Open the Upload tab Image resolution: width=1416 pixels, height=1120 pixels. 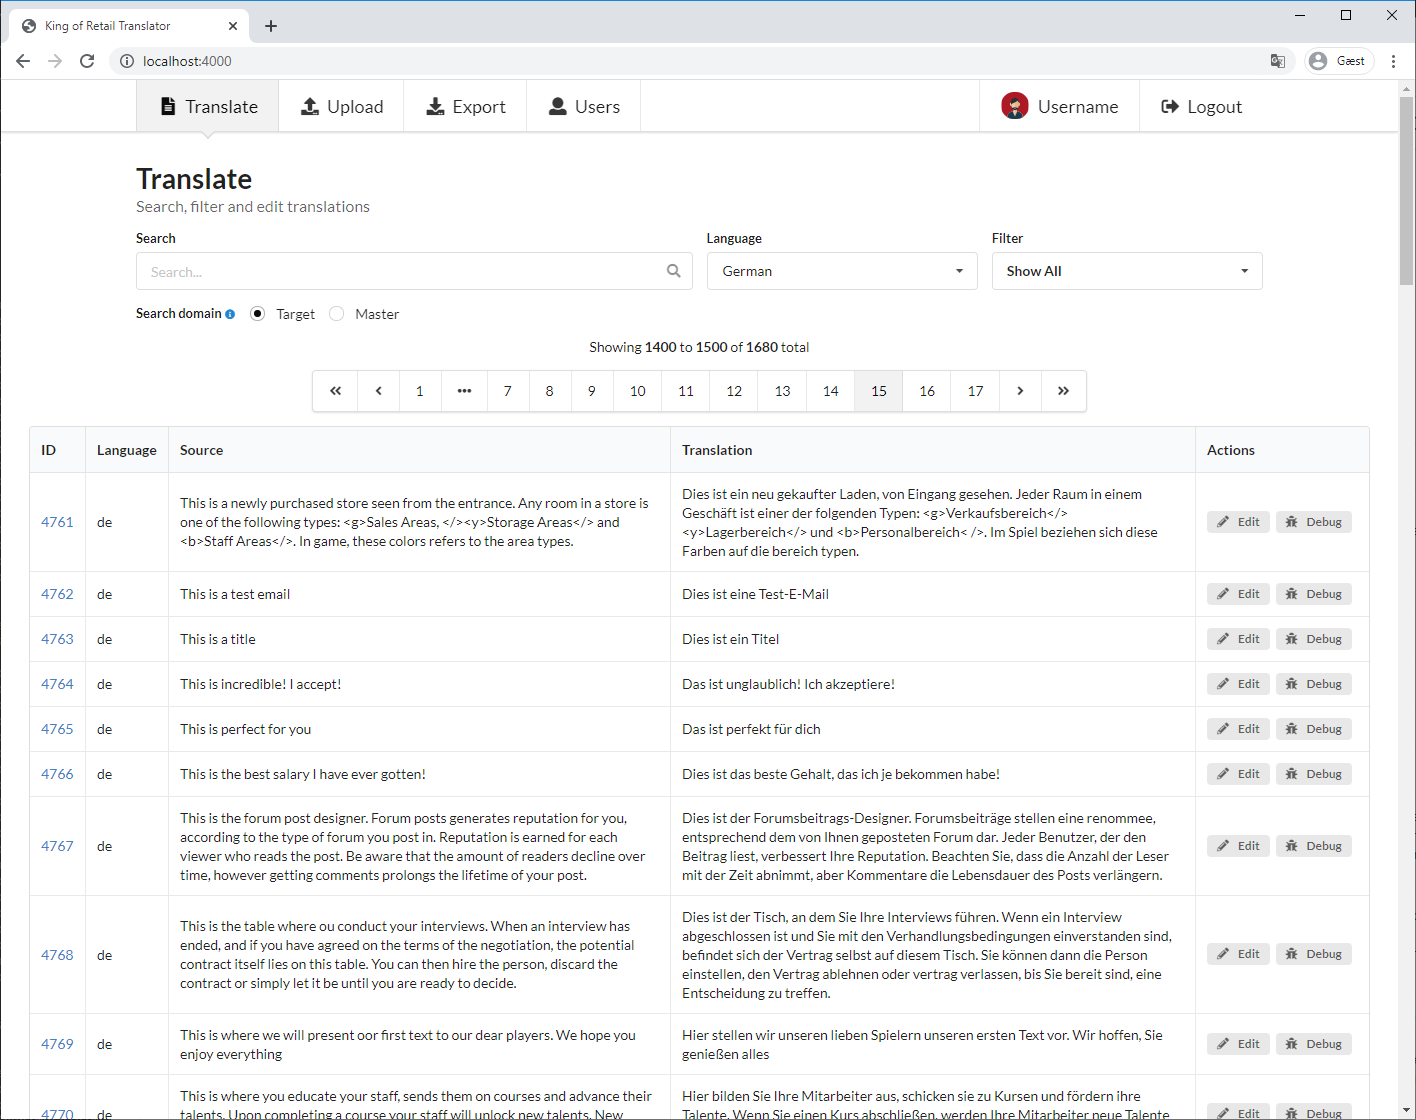(x=342, y=107)
